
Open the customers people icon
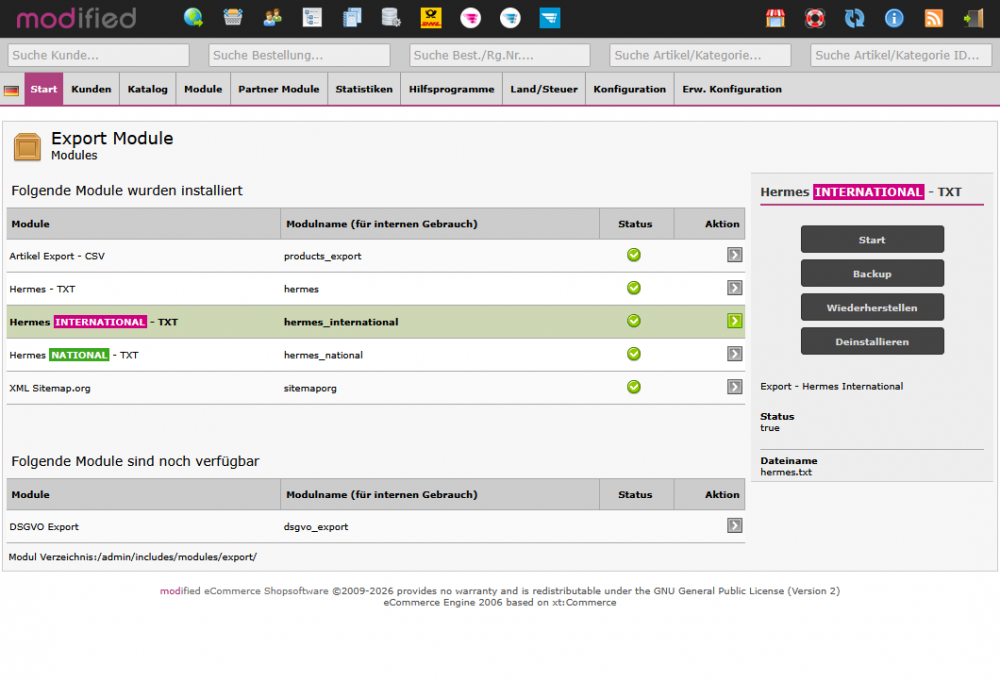[x=272, y=17]
